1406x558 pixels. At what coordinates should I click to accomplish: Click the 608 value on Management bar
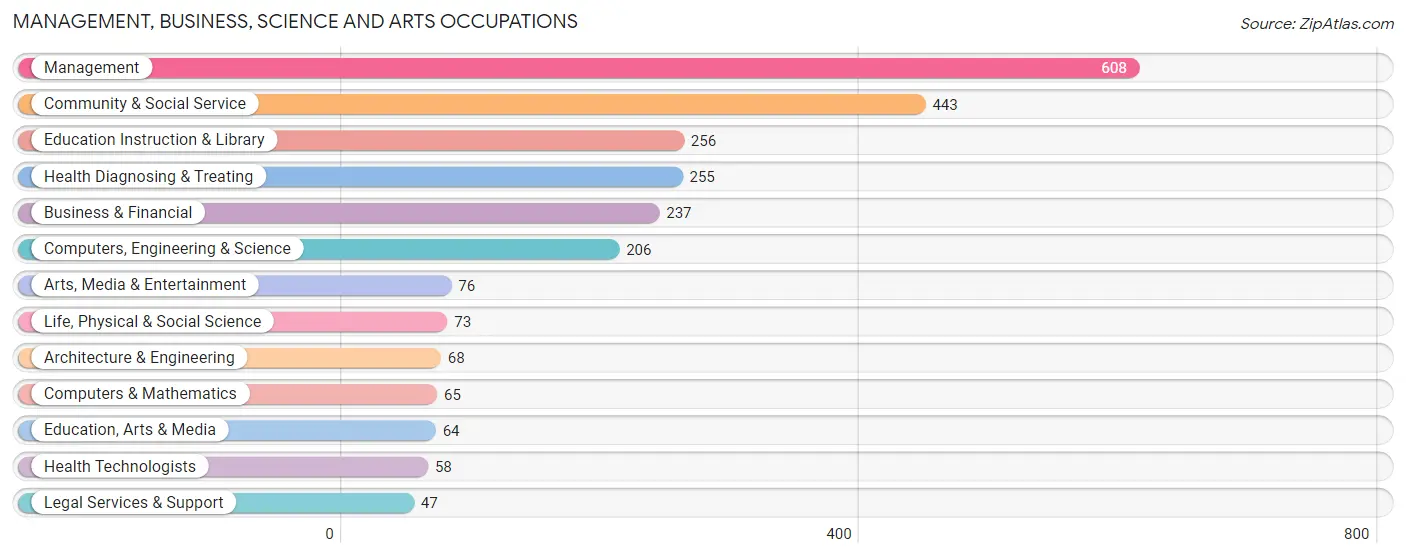tap(1114, 68)
